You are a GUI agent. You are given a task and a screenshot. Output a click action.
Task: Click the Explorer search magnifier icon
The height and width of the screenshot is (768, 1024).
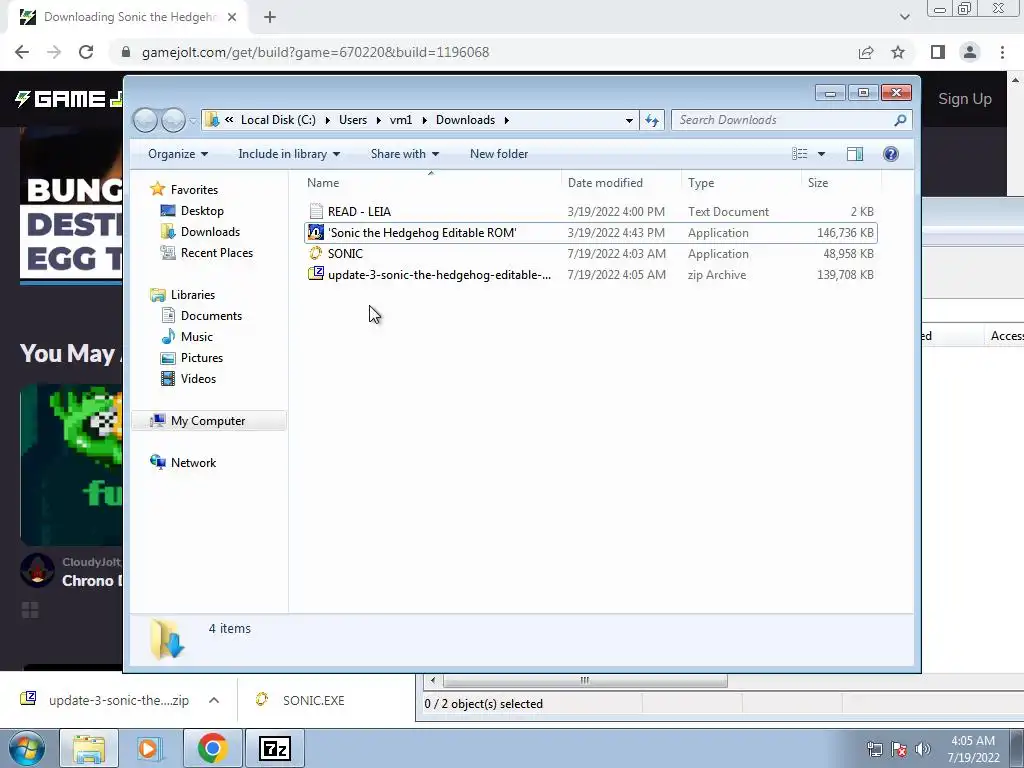900,120
